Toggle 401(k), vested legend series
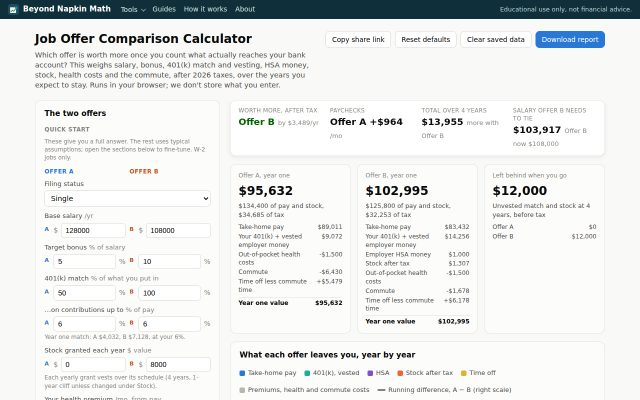The height and width of the screenshot is (400, 640). [x=332, y=373]
